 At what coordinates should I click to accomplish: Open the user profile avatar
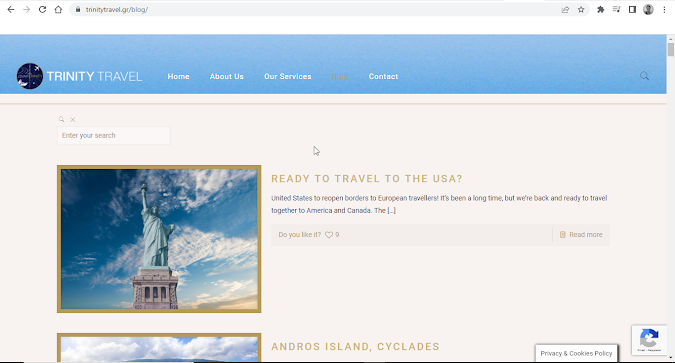648,9
